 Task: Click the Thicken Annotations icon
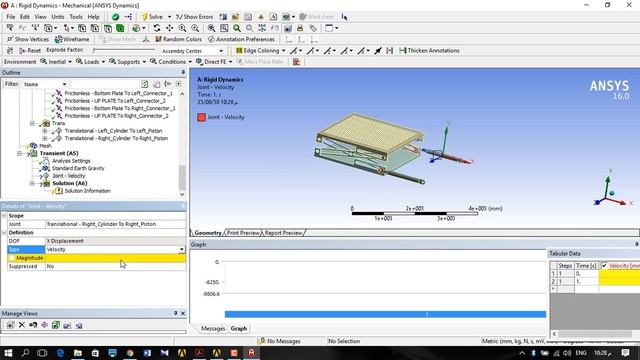[x=402, y=51]
